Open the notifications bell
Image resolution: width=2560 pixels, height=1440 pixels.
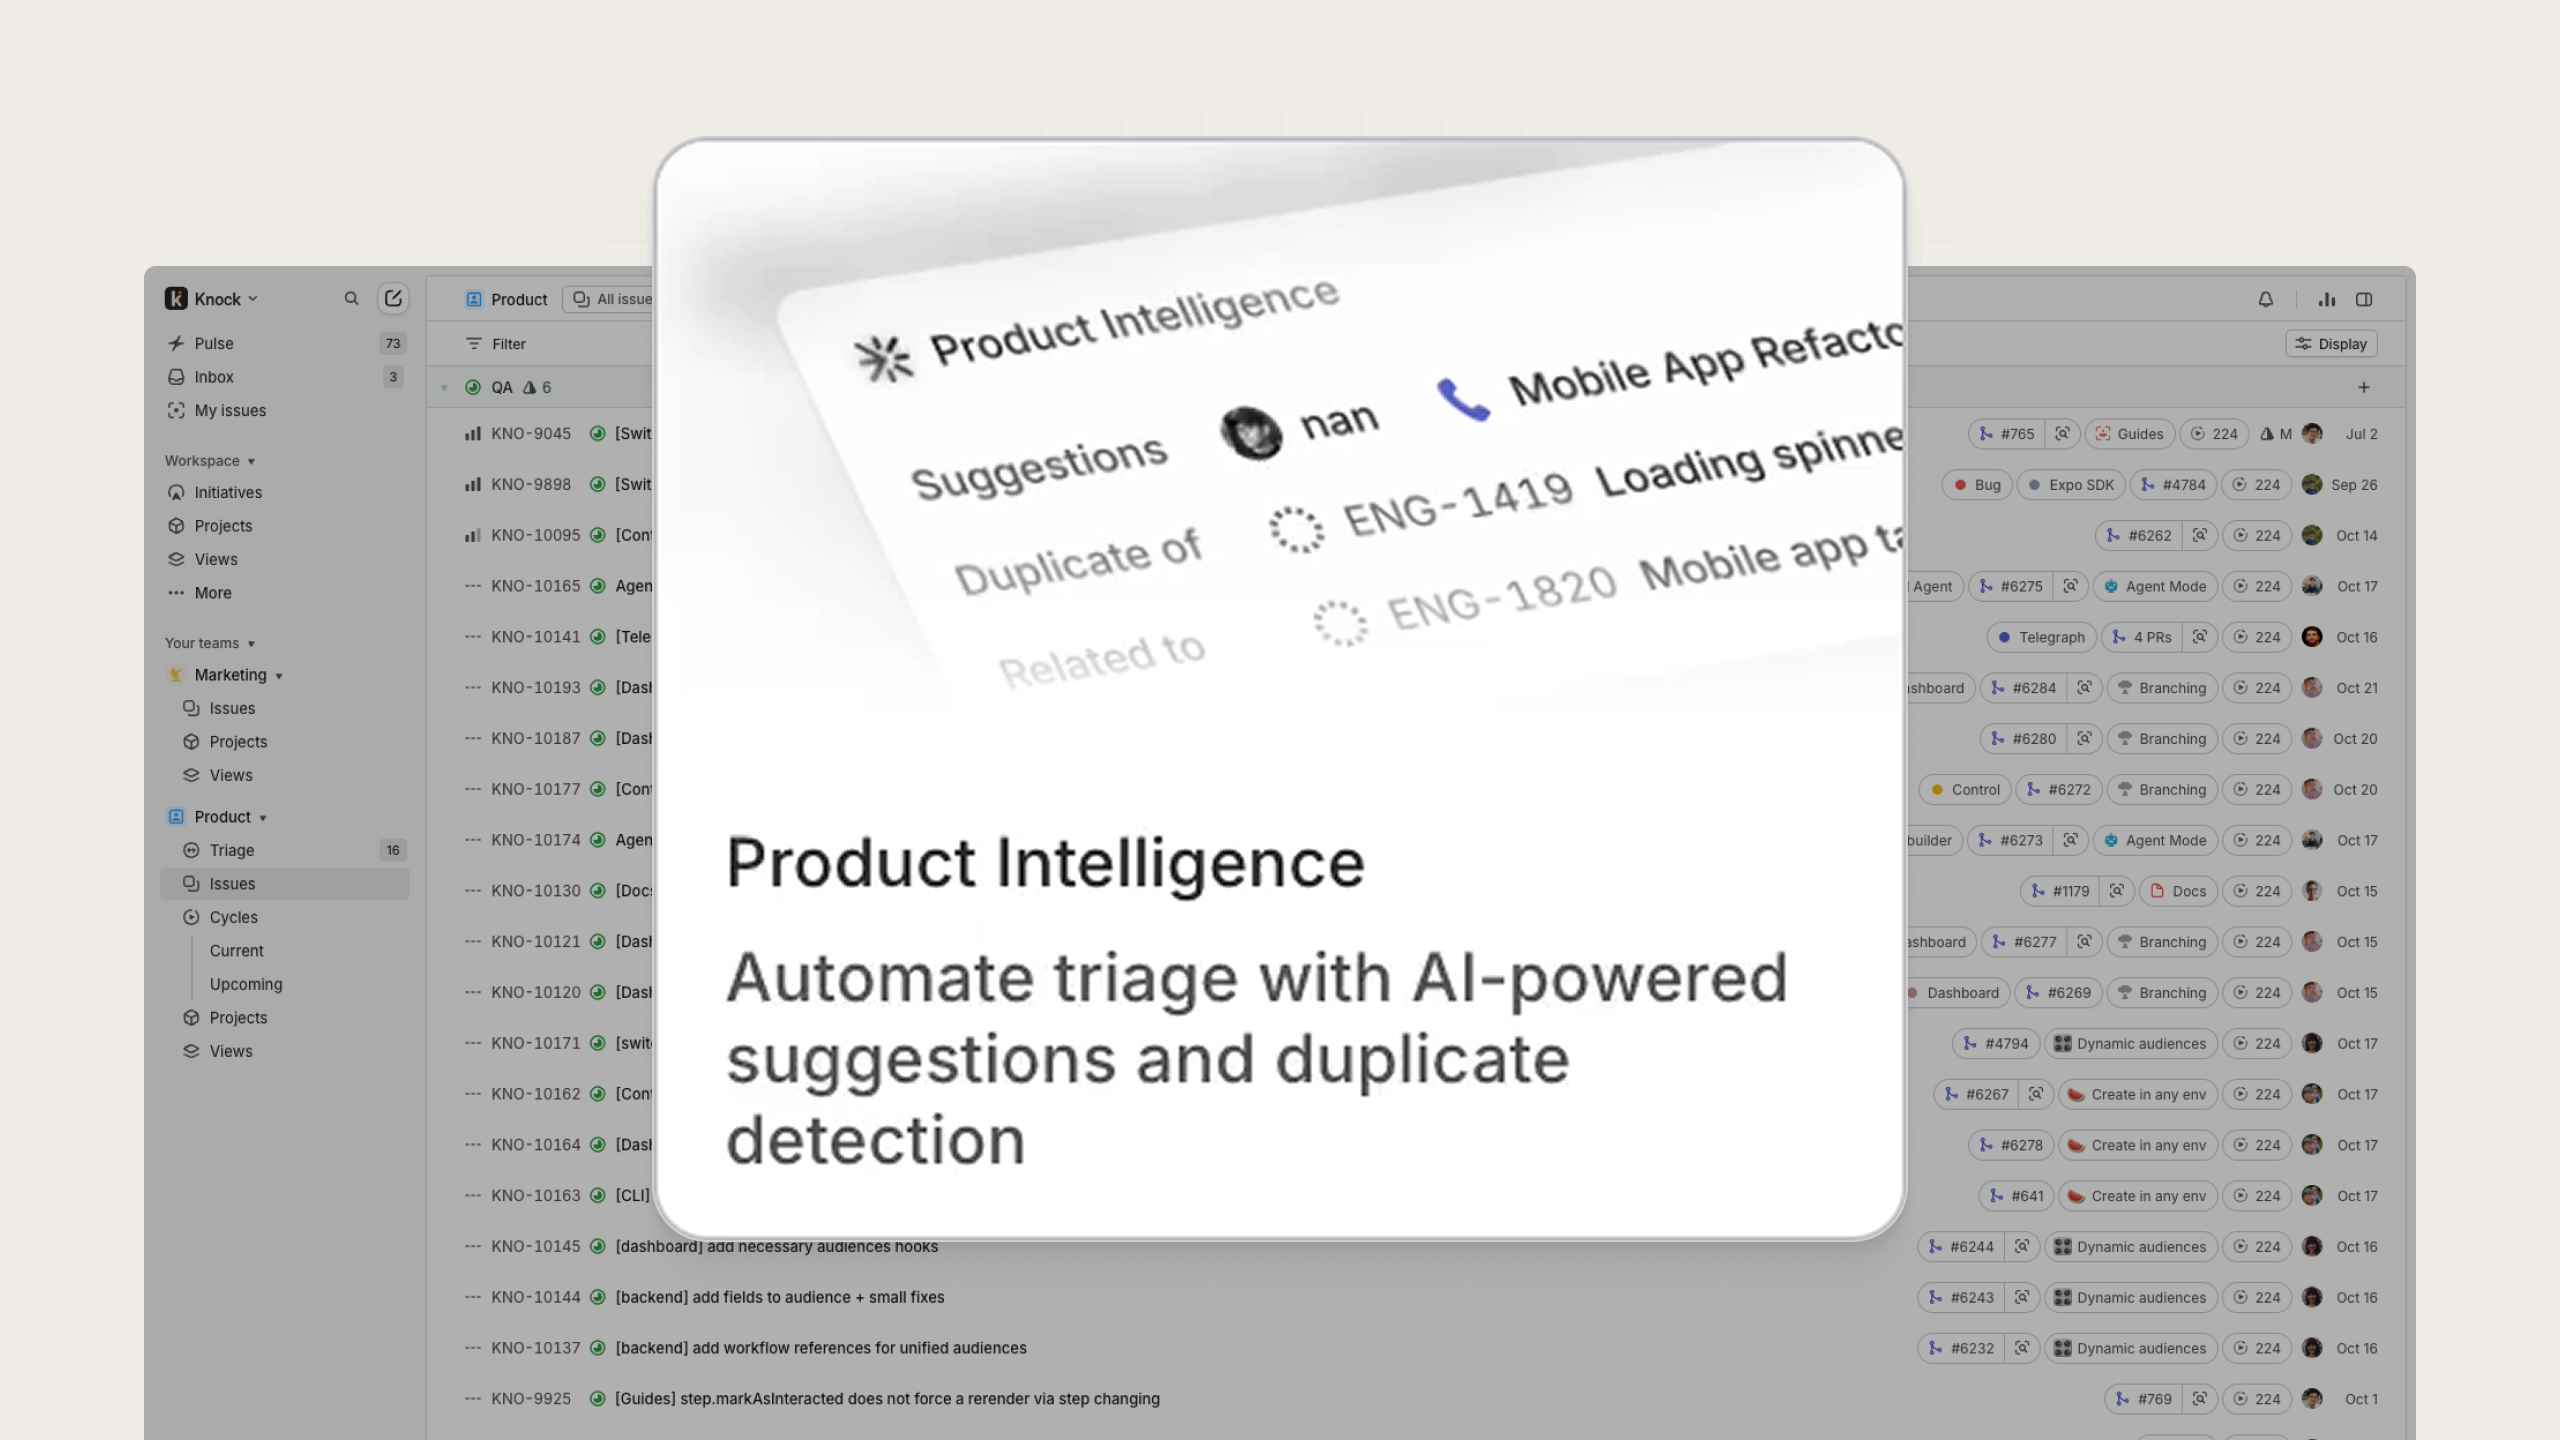(x=2265, y=299)
